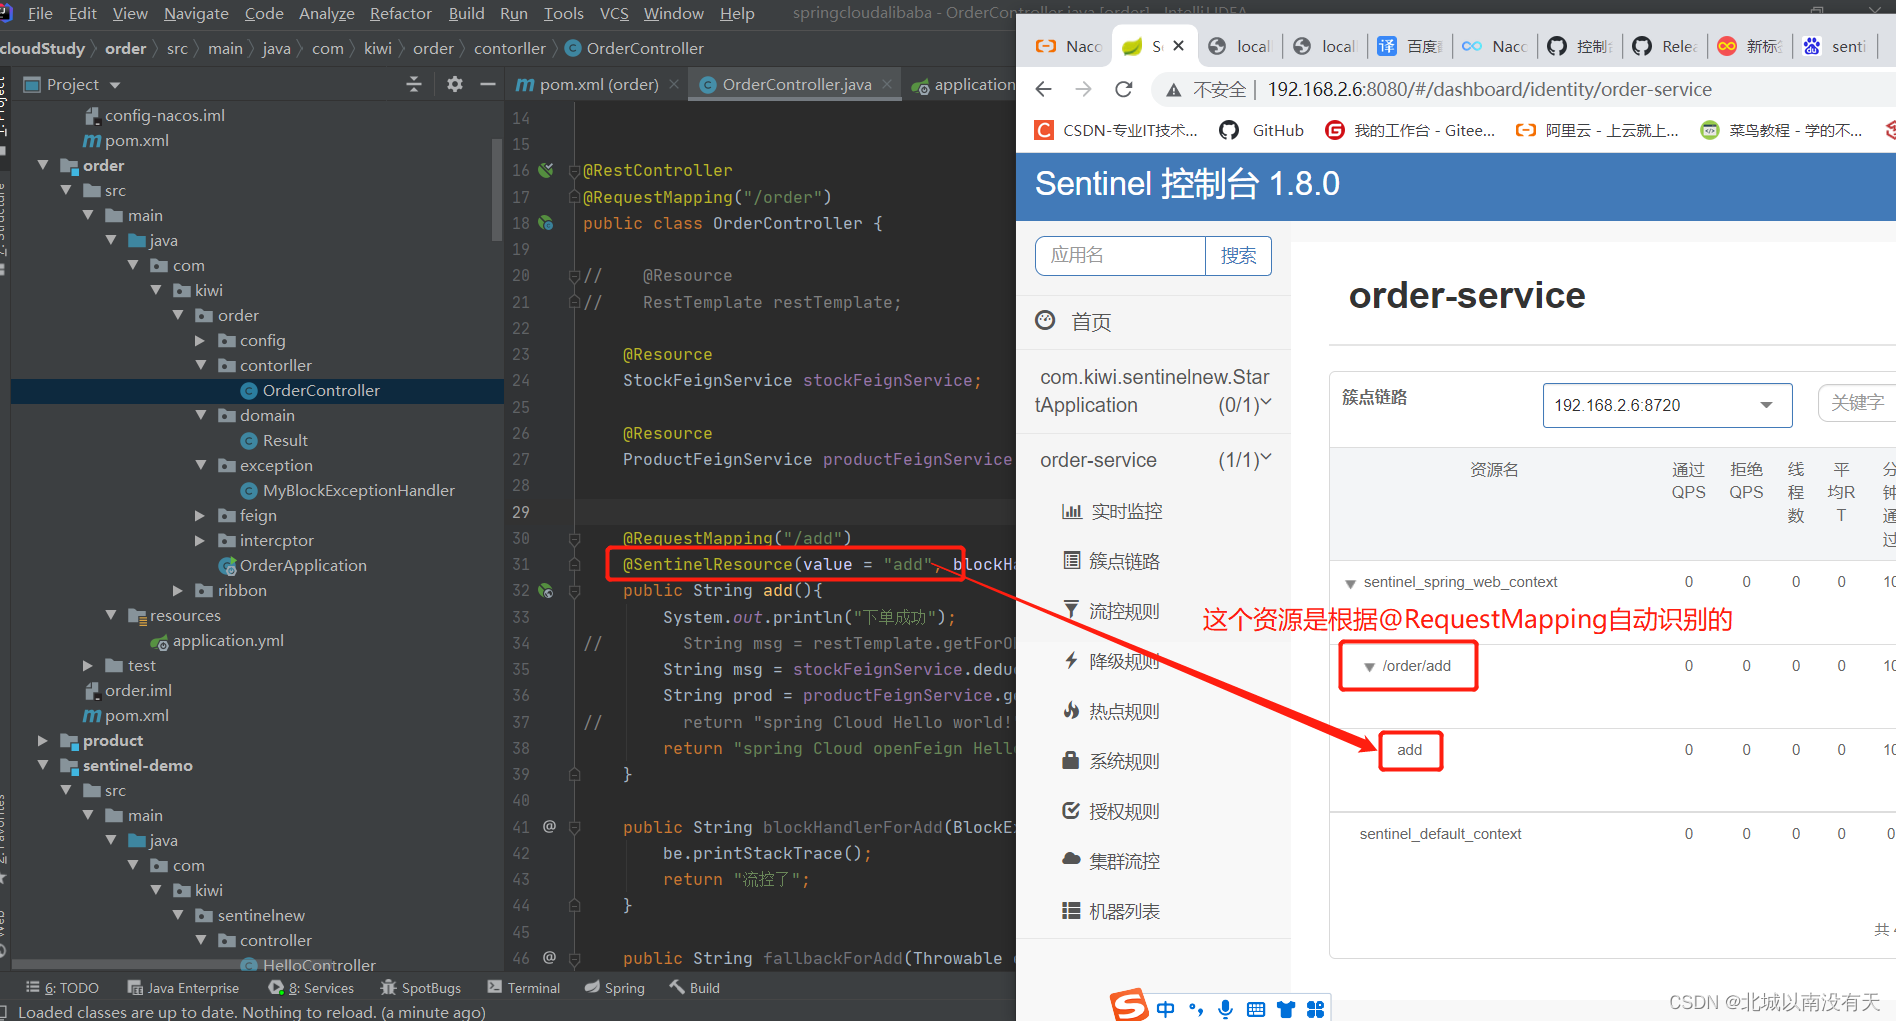Viewport: 1896px width, 1021px height.
Task: Open 系统规则 in Sentinel sidebar
Action: coord(1111,761)
